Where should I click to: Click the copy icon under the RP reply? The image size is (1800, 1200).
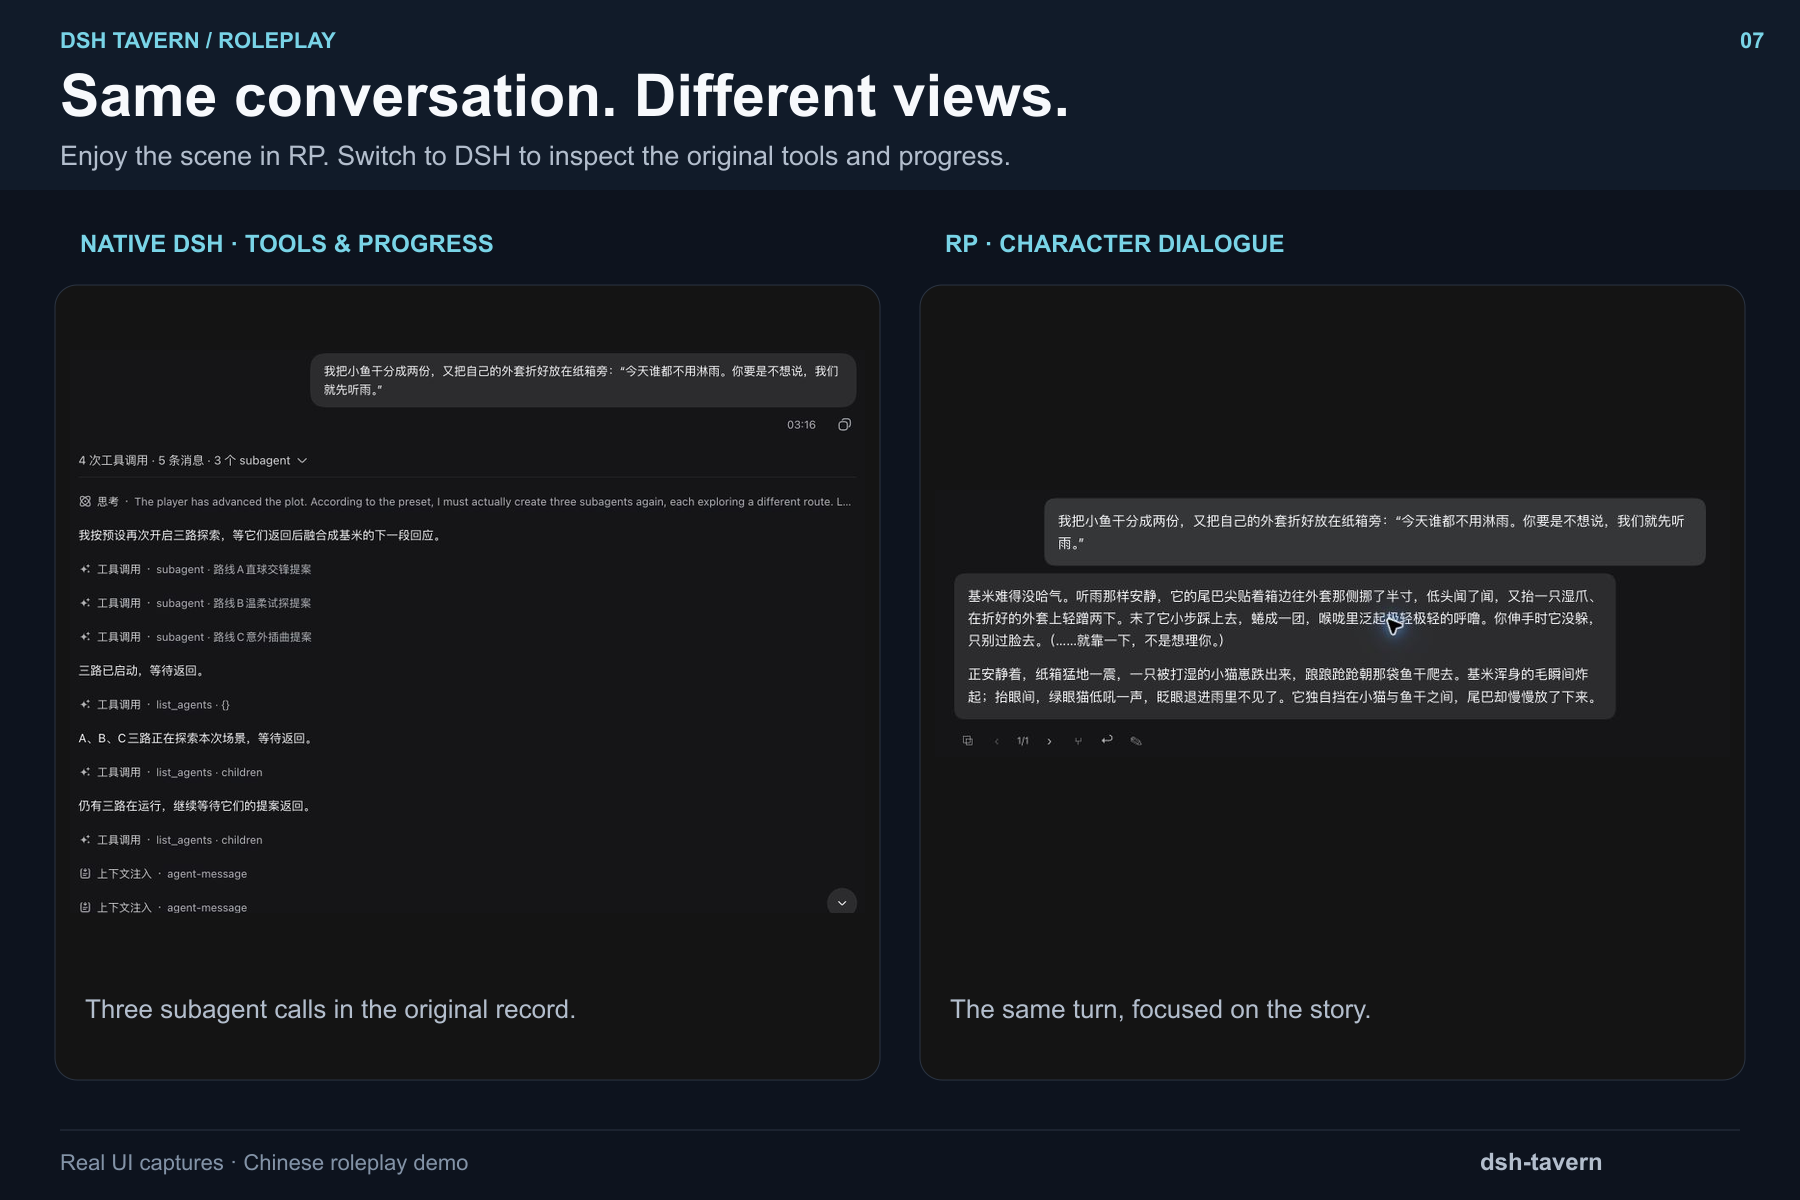click(x=967, y=741)
